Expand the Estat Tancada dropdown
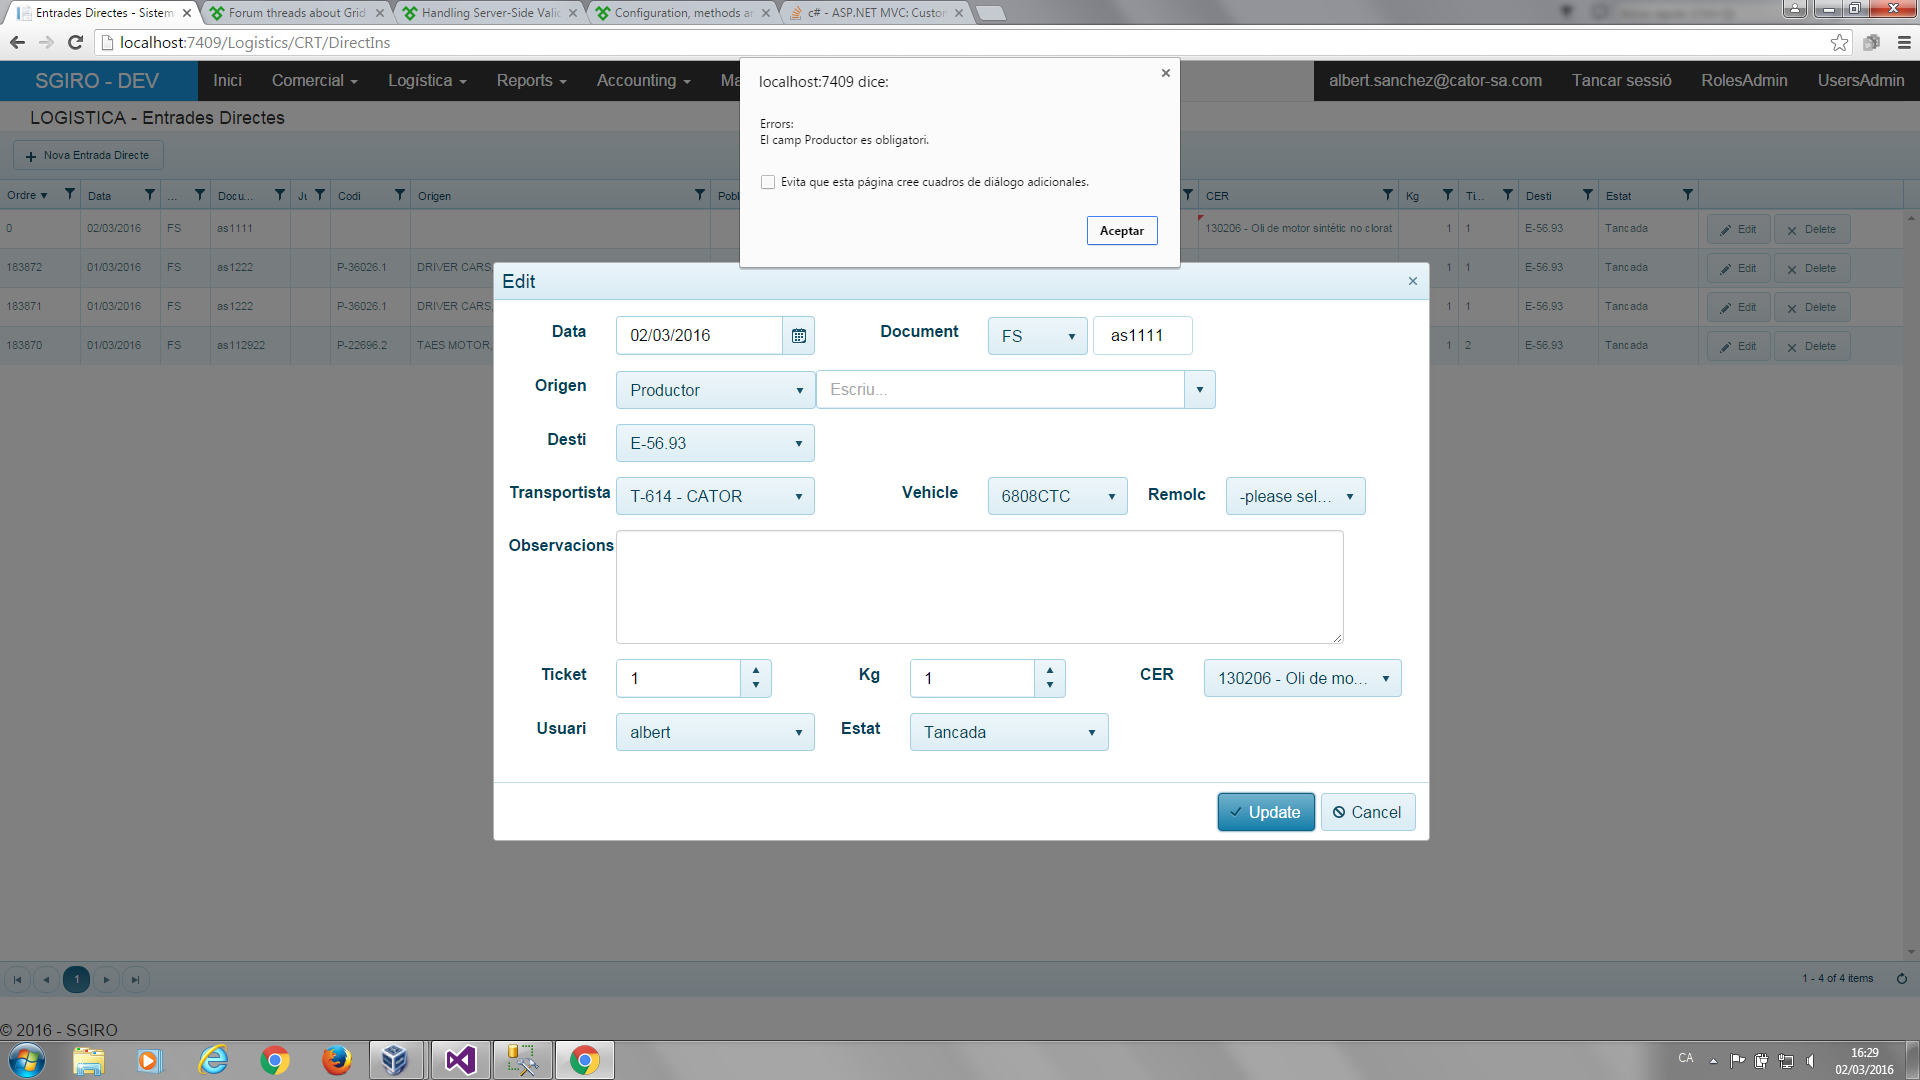Image resolution: width=1920 pixels, height=1080 pixels. tap(1008, 732)
